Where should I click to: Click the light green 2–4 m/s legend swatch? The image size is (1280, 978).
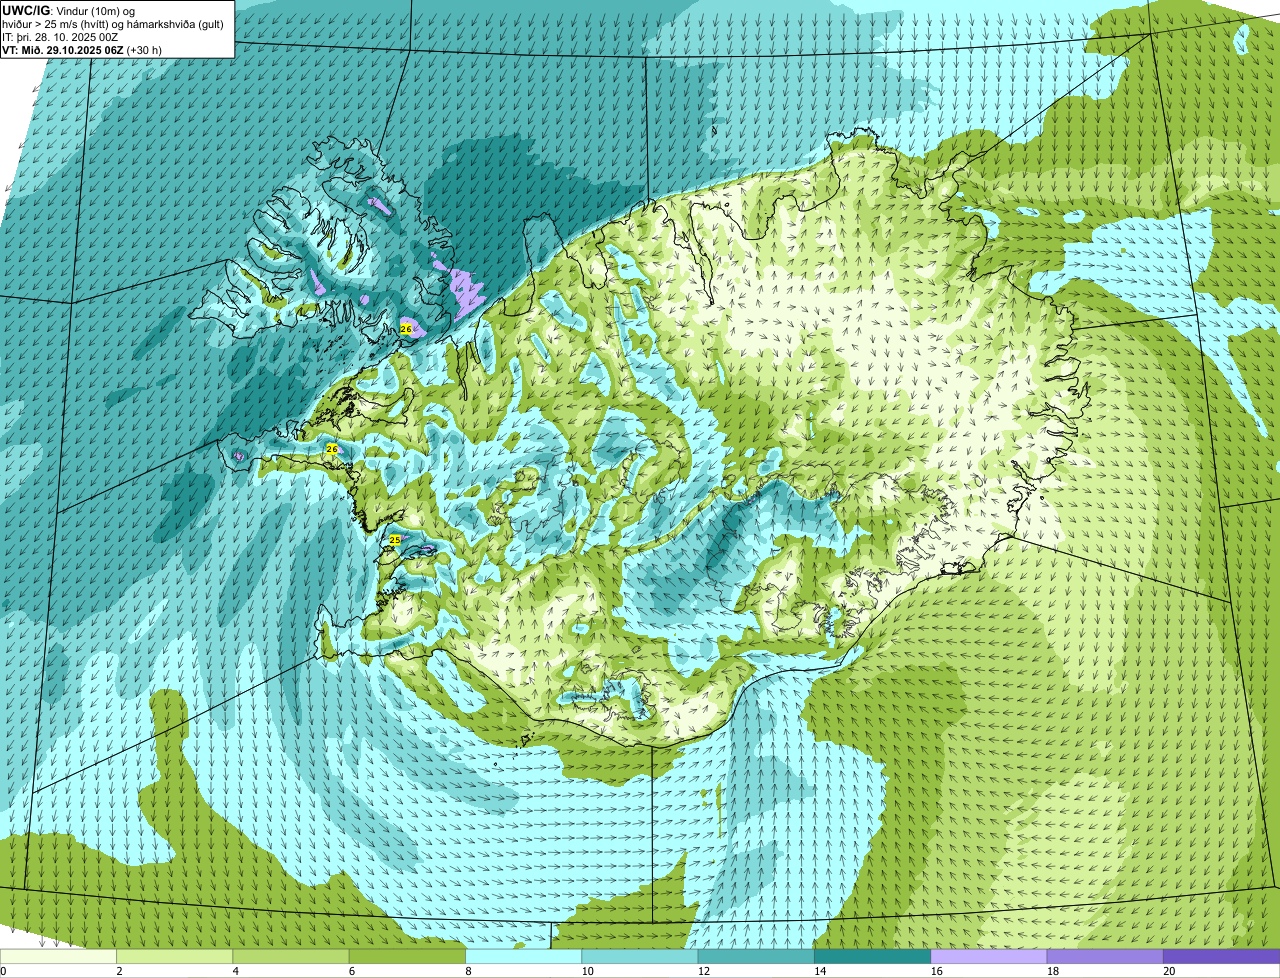[174, 956]
